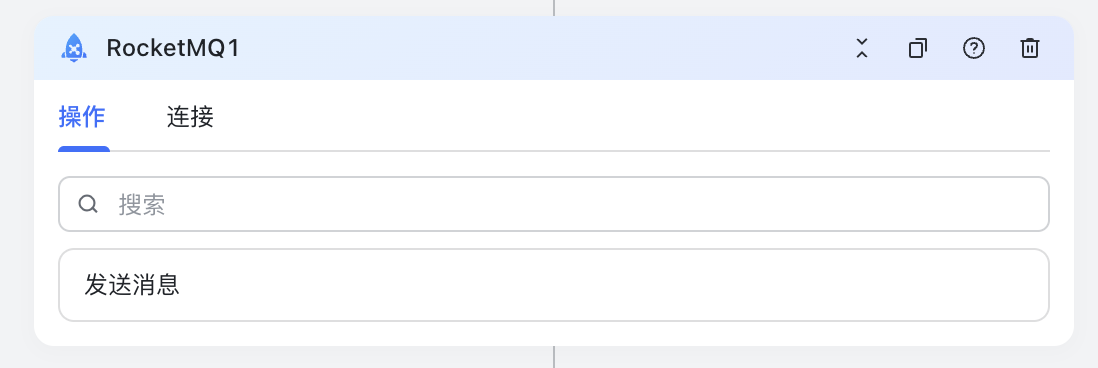Switch to the 连接 tab
Viewport: 1098px width, 368px height.
pos(190,117)
